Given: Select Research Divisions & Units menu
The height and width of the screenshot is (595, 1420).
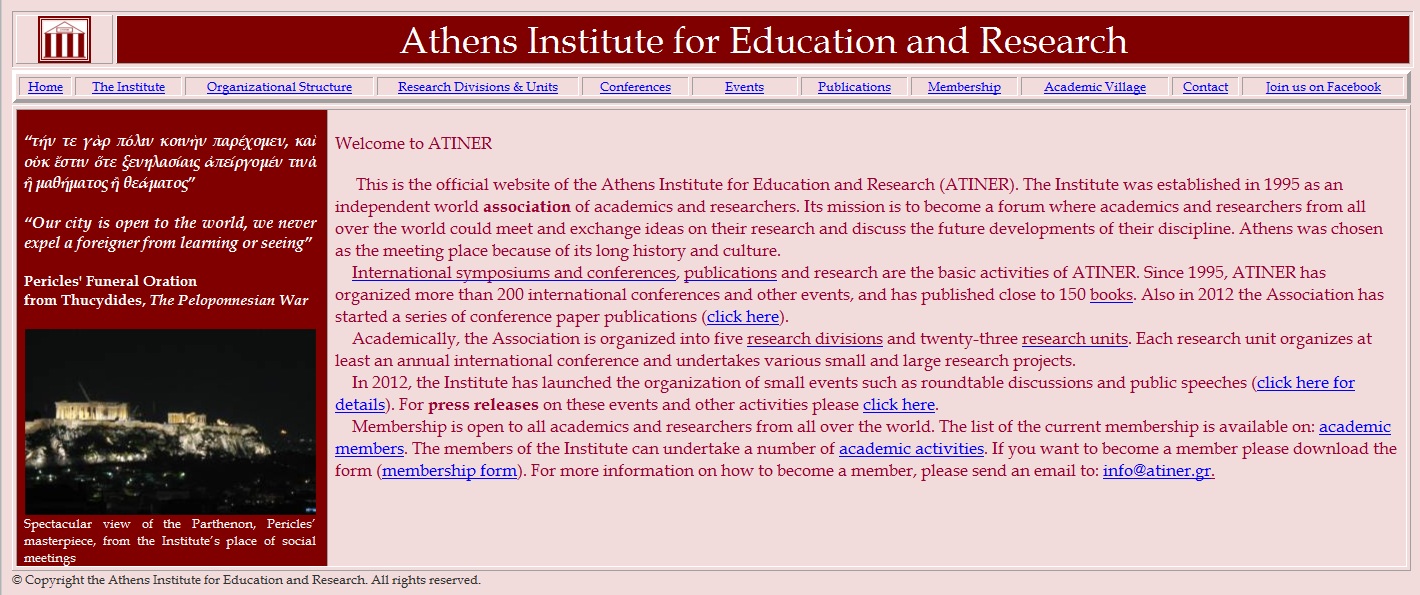Looking at the screenshot, I should [x=478, y=87].
